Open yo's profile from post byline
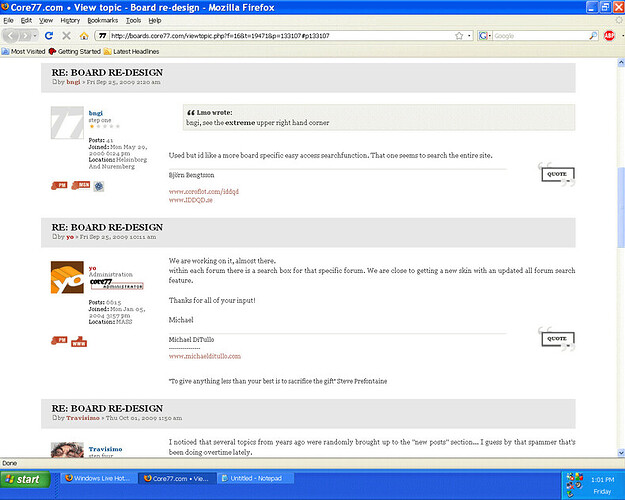Viewport: 625px width, 500px height. 70,237
